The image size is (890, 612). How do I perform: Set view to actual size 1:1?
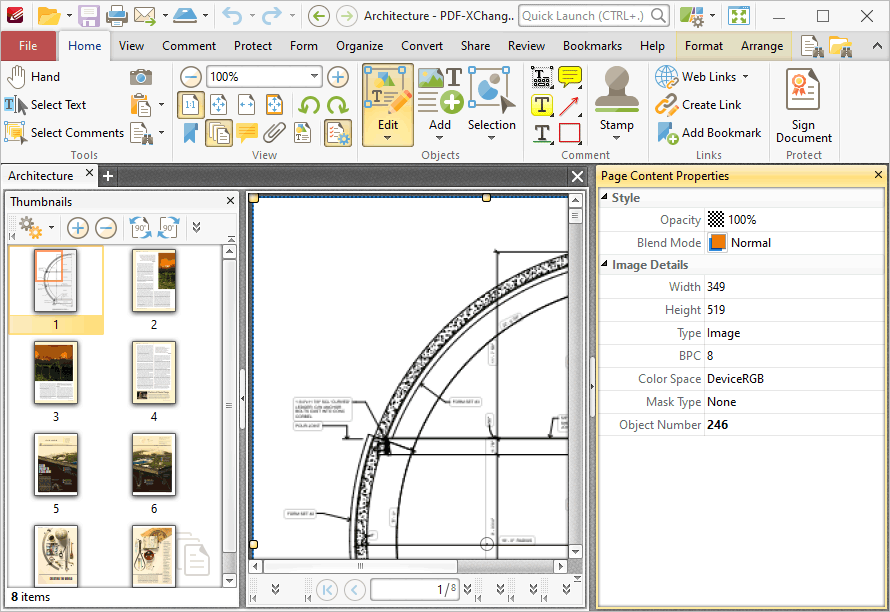click(x=191, y=105)
